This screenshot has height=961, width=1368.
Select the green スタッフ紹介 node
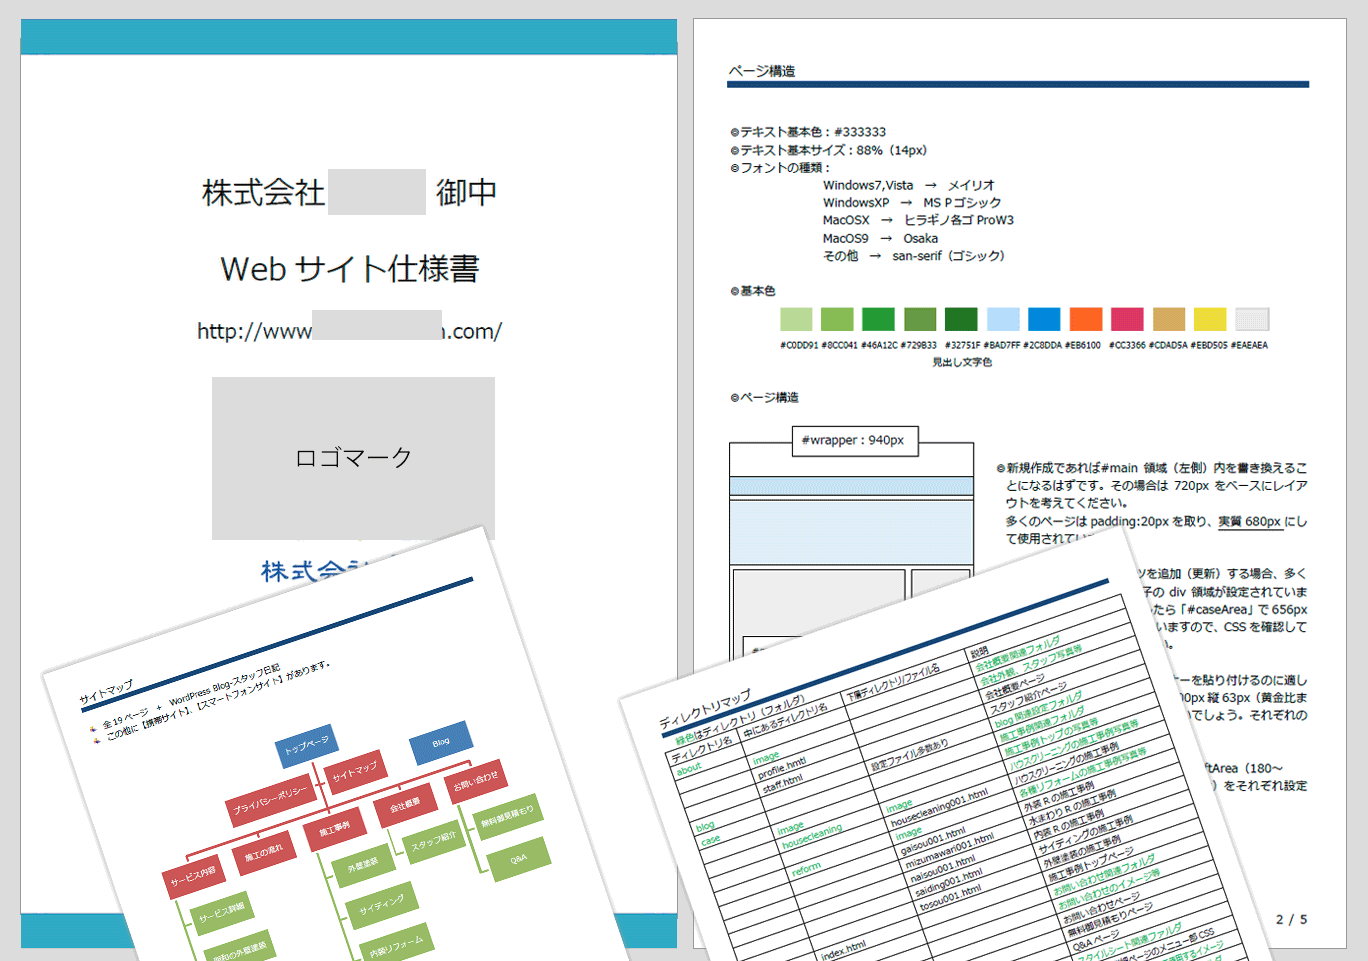point(437,843)
